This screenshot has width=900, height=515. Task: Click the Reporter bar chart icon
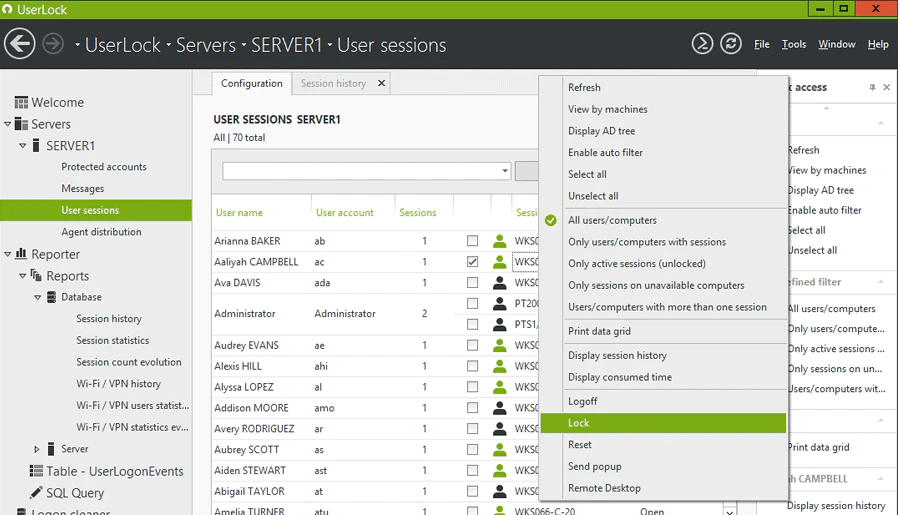click(21, 254)
